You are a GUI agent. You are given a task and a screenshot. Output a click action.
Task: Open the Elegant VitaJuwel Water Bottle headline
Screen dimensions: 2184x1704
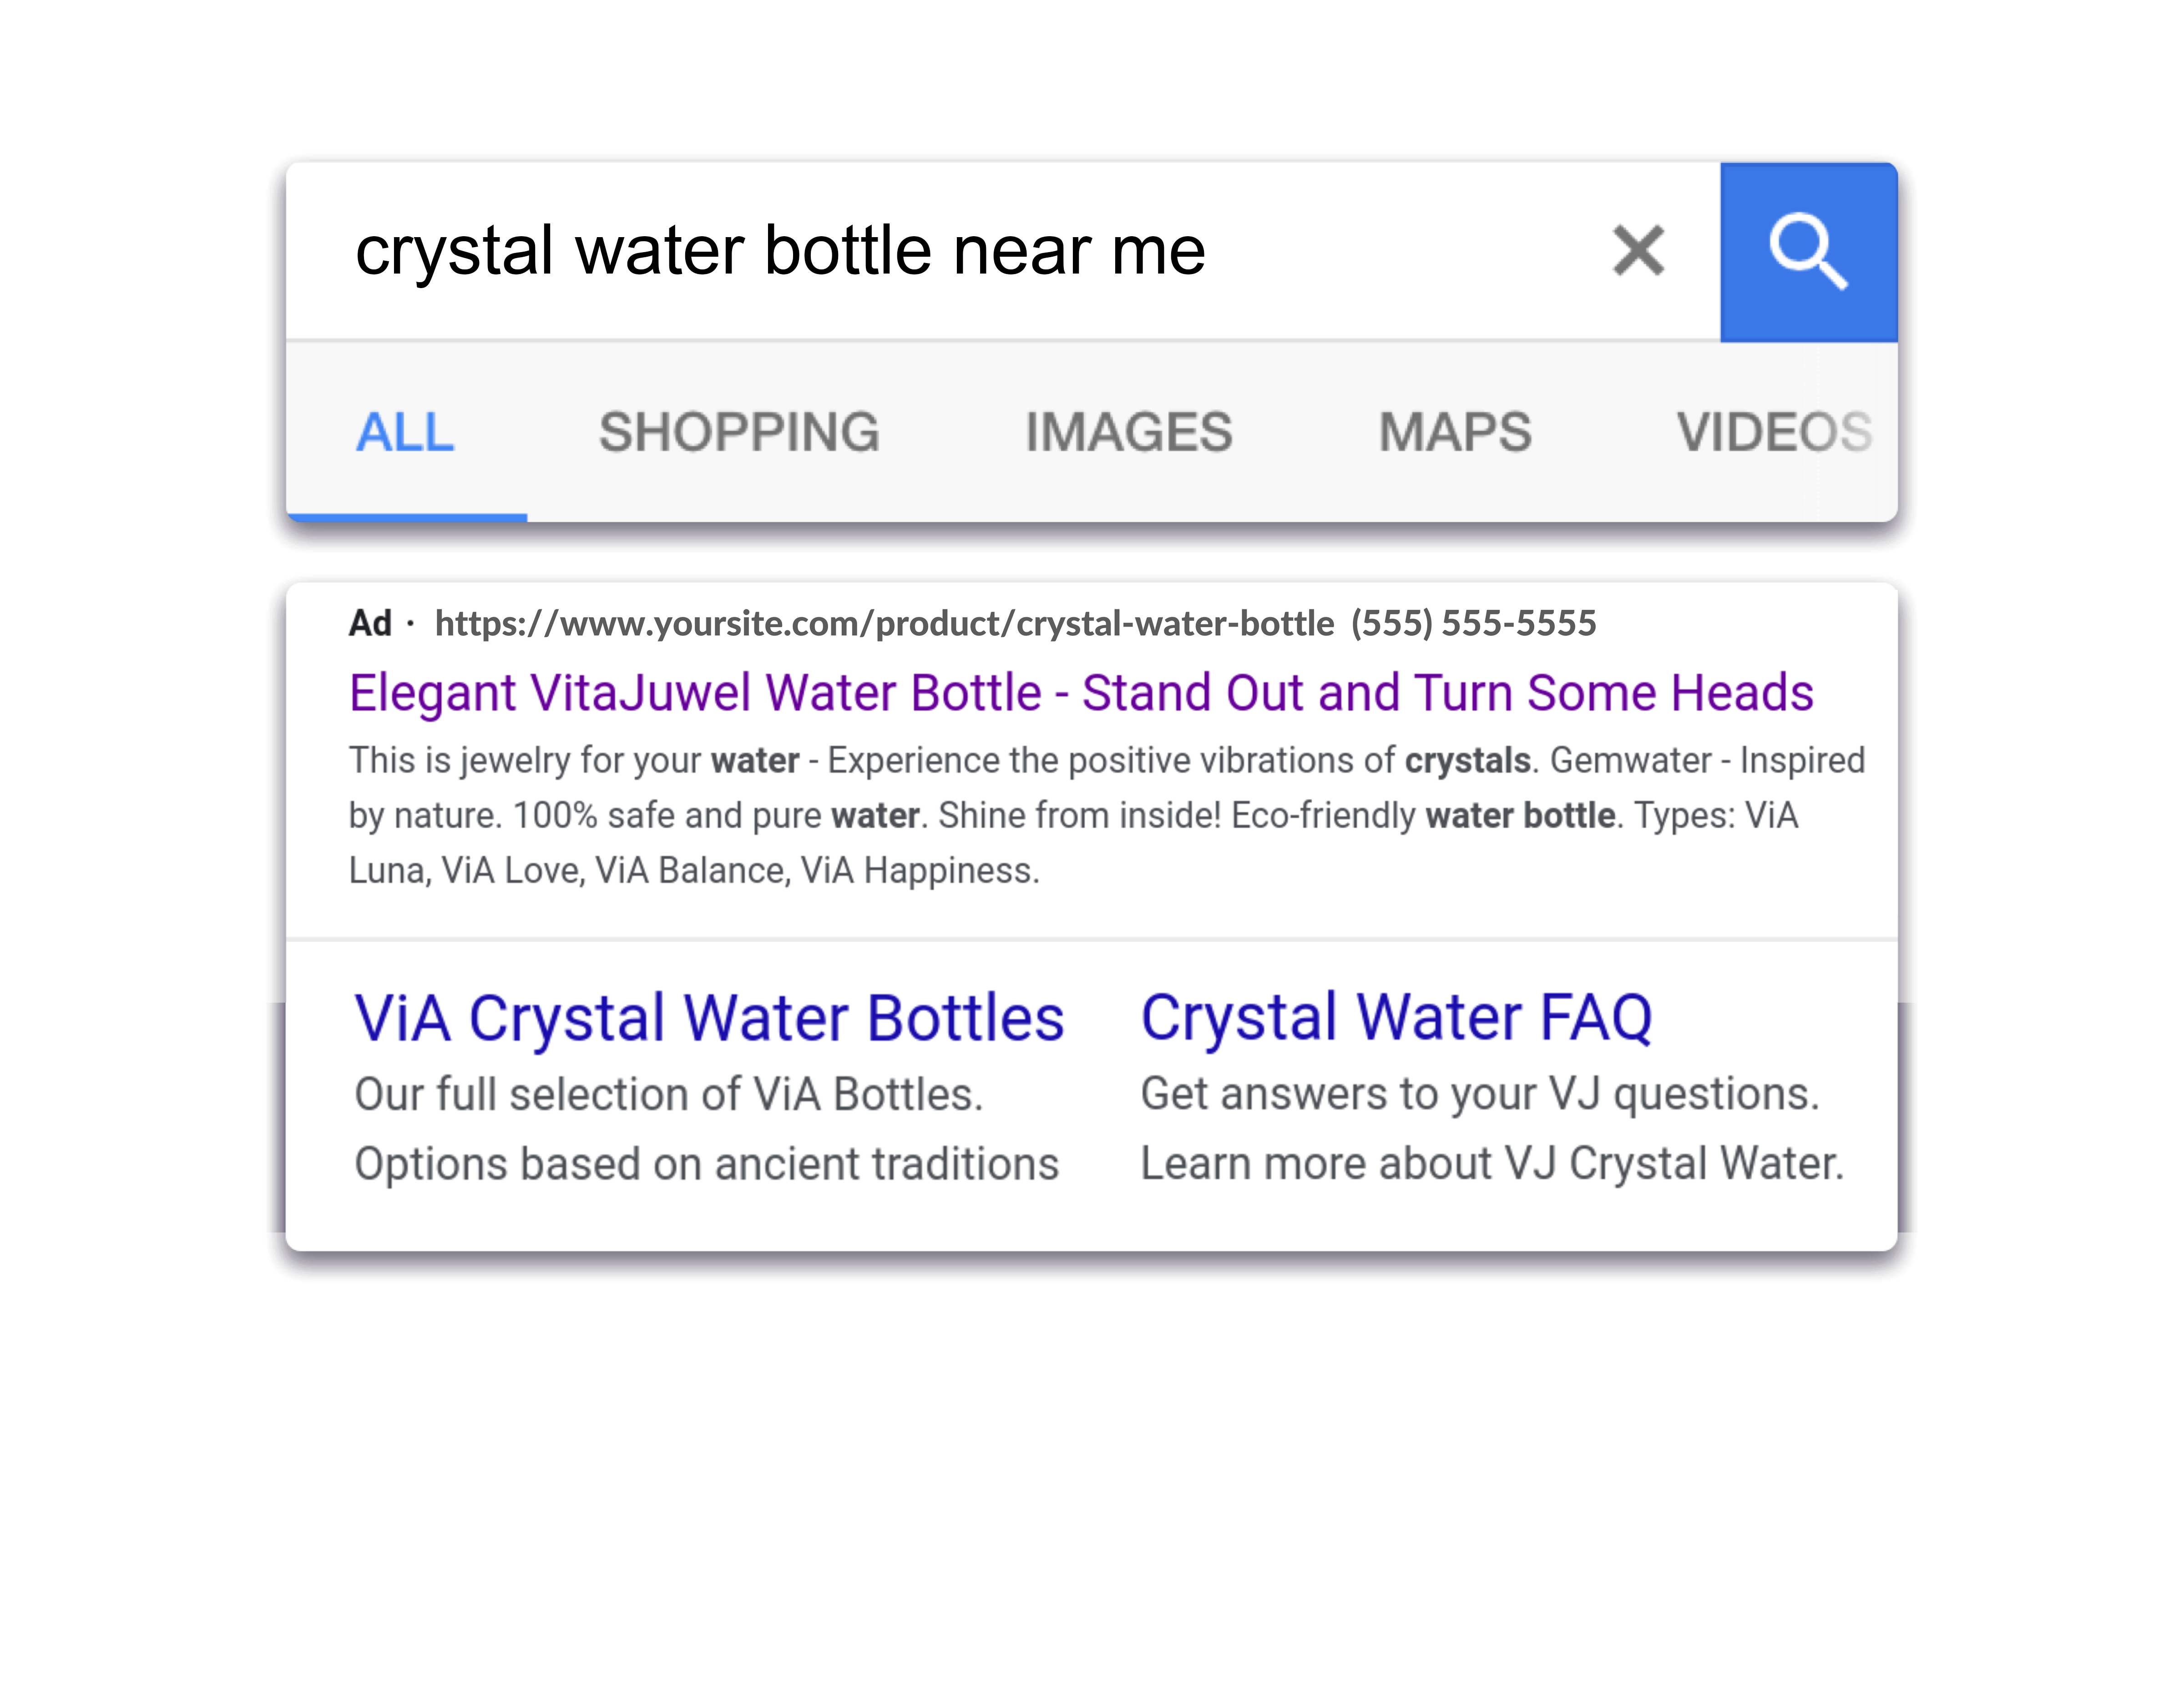pyautogui.click(x=1081, y=693)
